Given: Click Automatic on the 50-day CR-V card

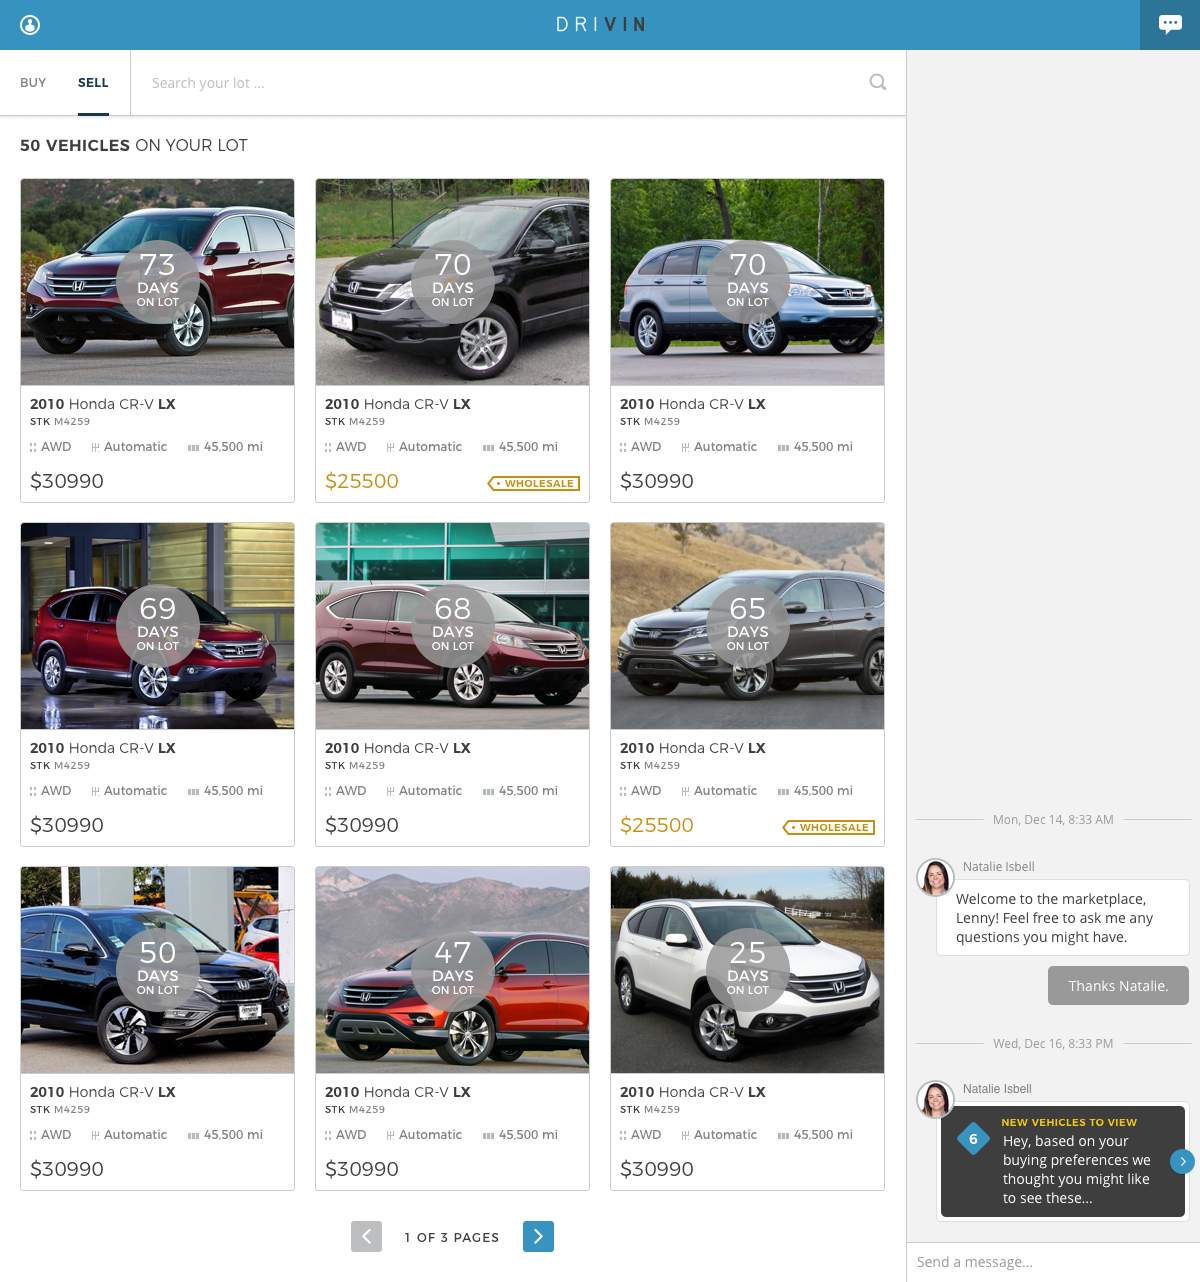Looking at the screenshot, I should (129, 1135).
